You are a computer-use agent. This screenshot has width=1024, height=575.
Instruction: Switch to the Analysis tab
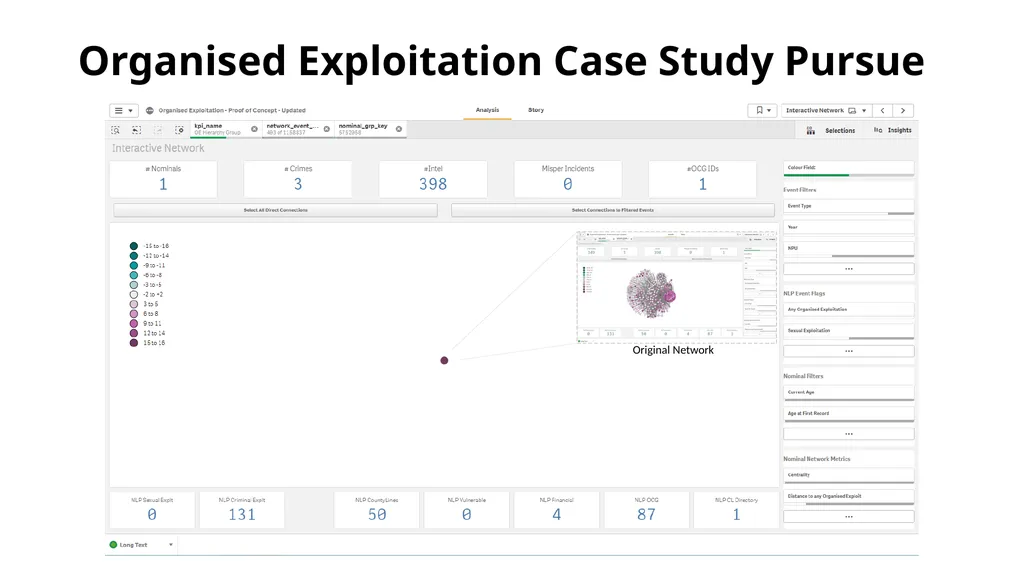[x=487, y=110]
